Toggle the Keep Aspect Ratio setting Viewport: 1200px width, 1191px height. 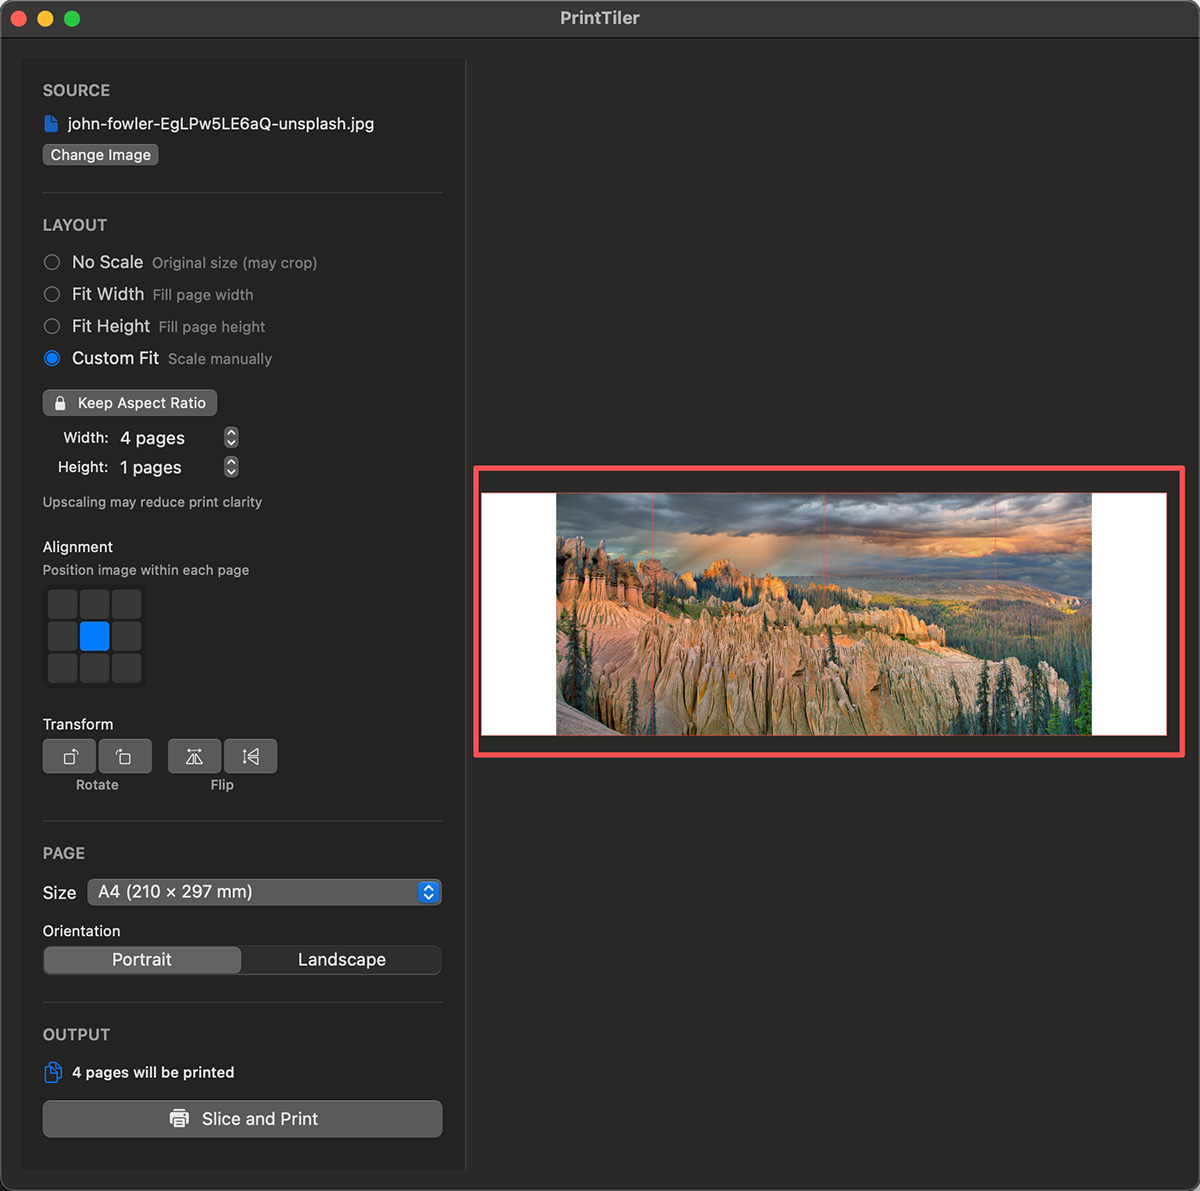click(x=129, y=402)
